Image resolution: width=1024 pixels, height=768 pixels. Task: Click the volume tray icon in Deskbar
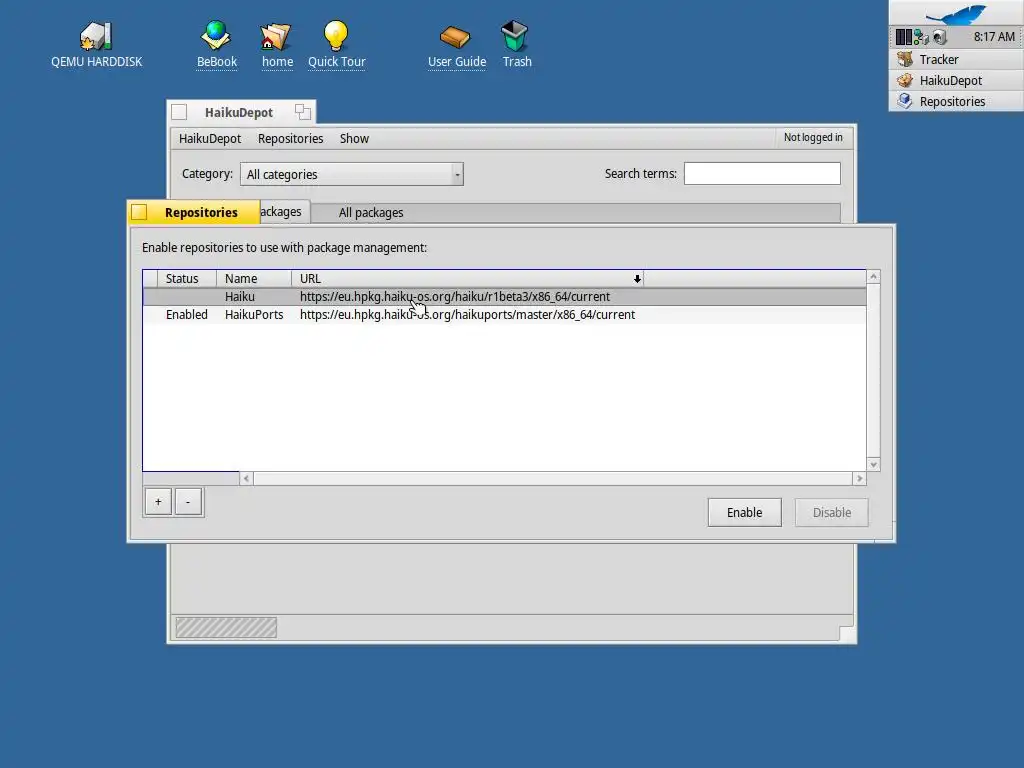click(939, 37)
